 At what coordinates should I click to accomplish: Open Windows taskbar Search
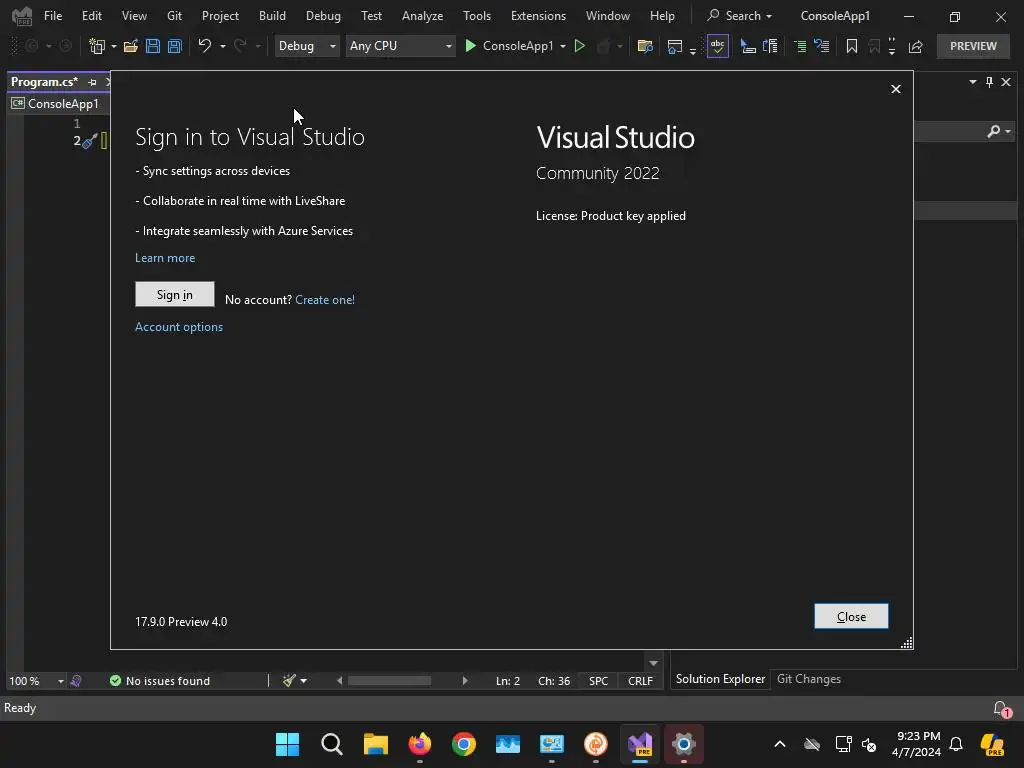[x=332, y=744]
